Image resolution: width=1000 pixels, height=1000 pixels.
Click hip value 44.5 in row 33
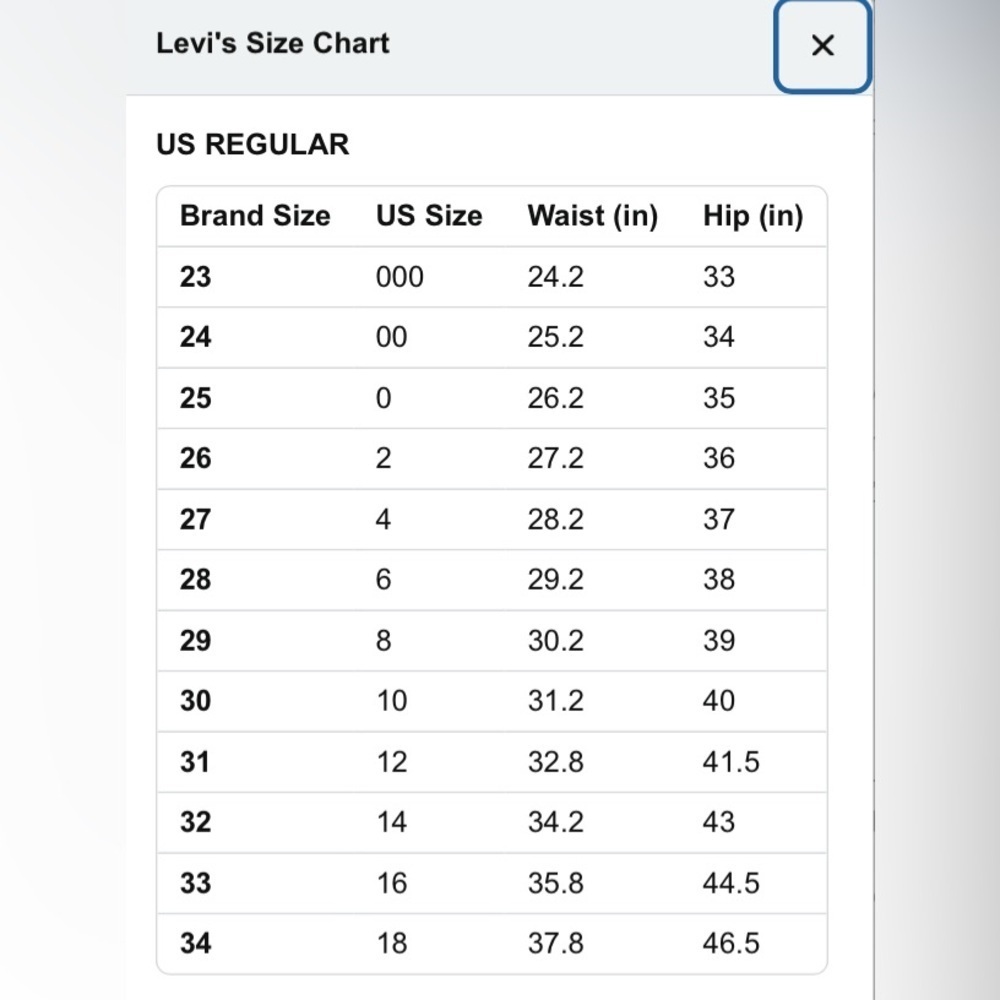731,883
